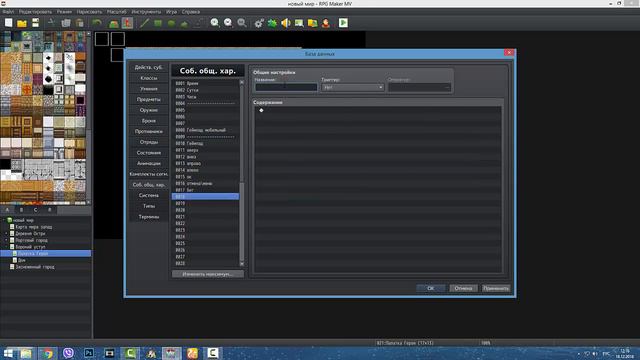Viewport: 640px width, 360px height.
Task: Open the Масштаб menu
Action: click(x=117, y=12)
